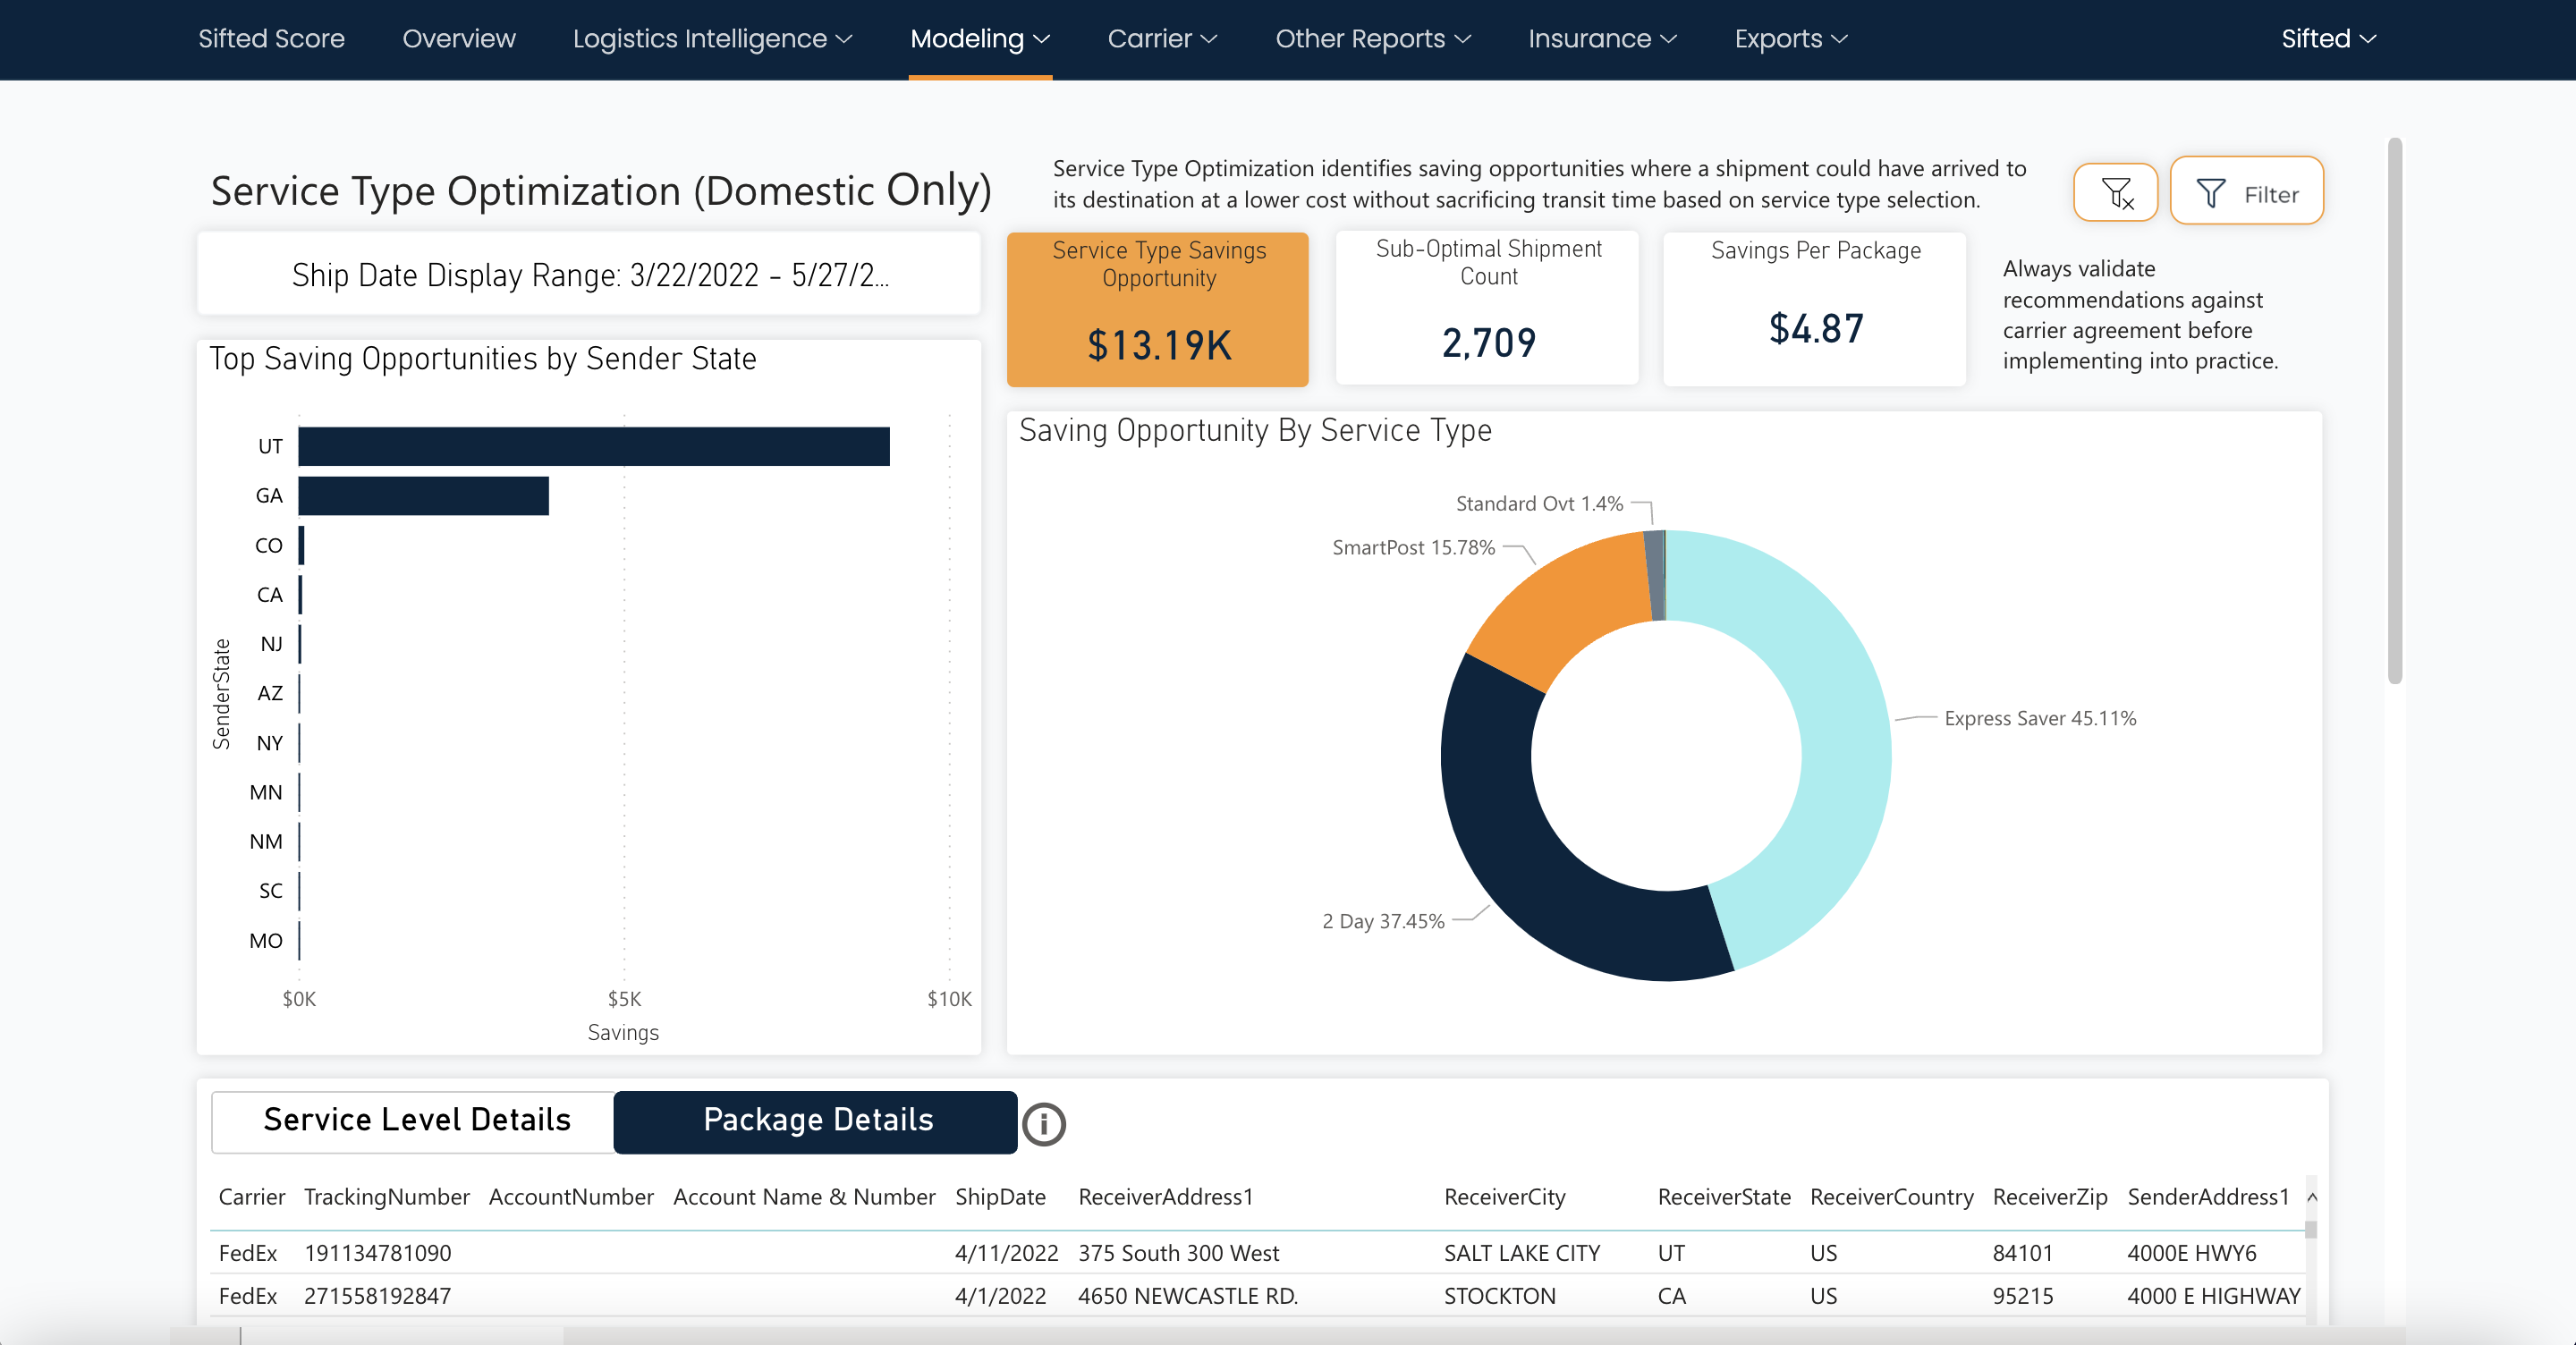Click the sort caret on SenderAddress1 column

coord(2310,1198)
